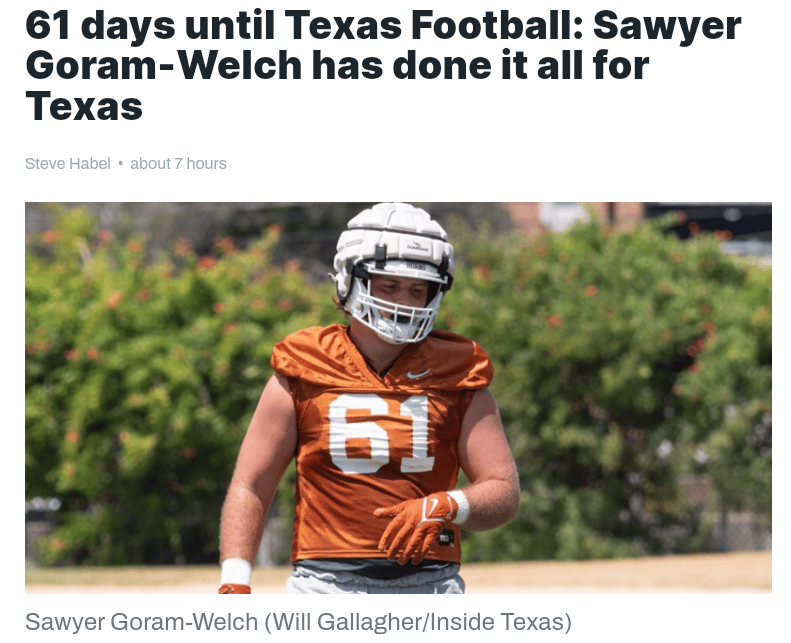Click the word 'Texas' on headline's last line
Image resolution: width=791 pixels, height=643 pixels.
(x=84, y=106)
